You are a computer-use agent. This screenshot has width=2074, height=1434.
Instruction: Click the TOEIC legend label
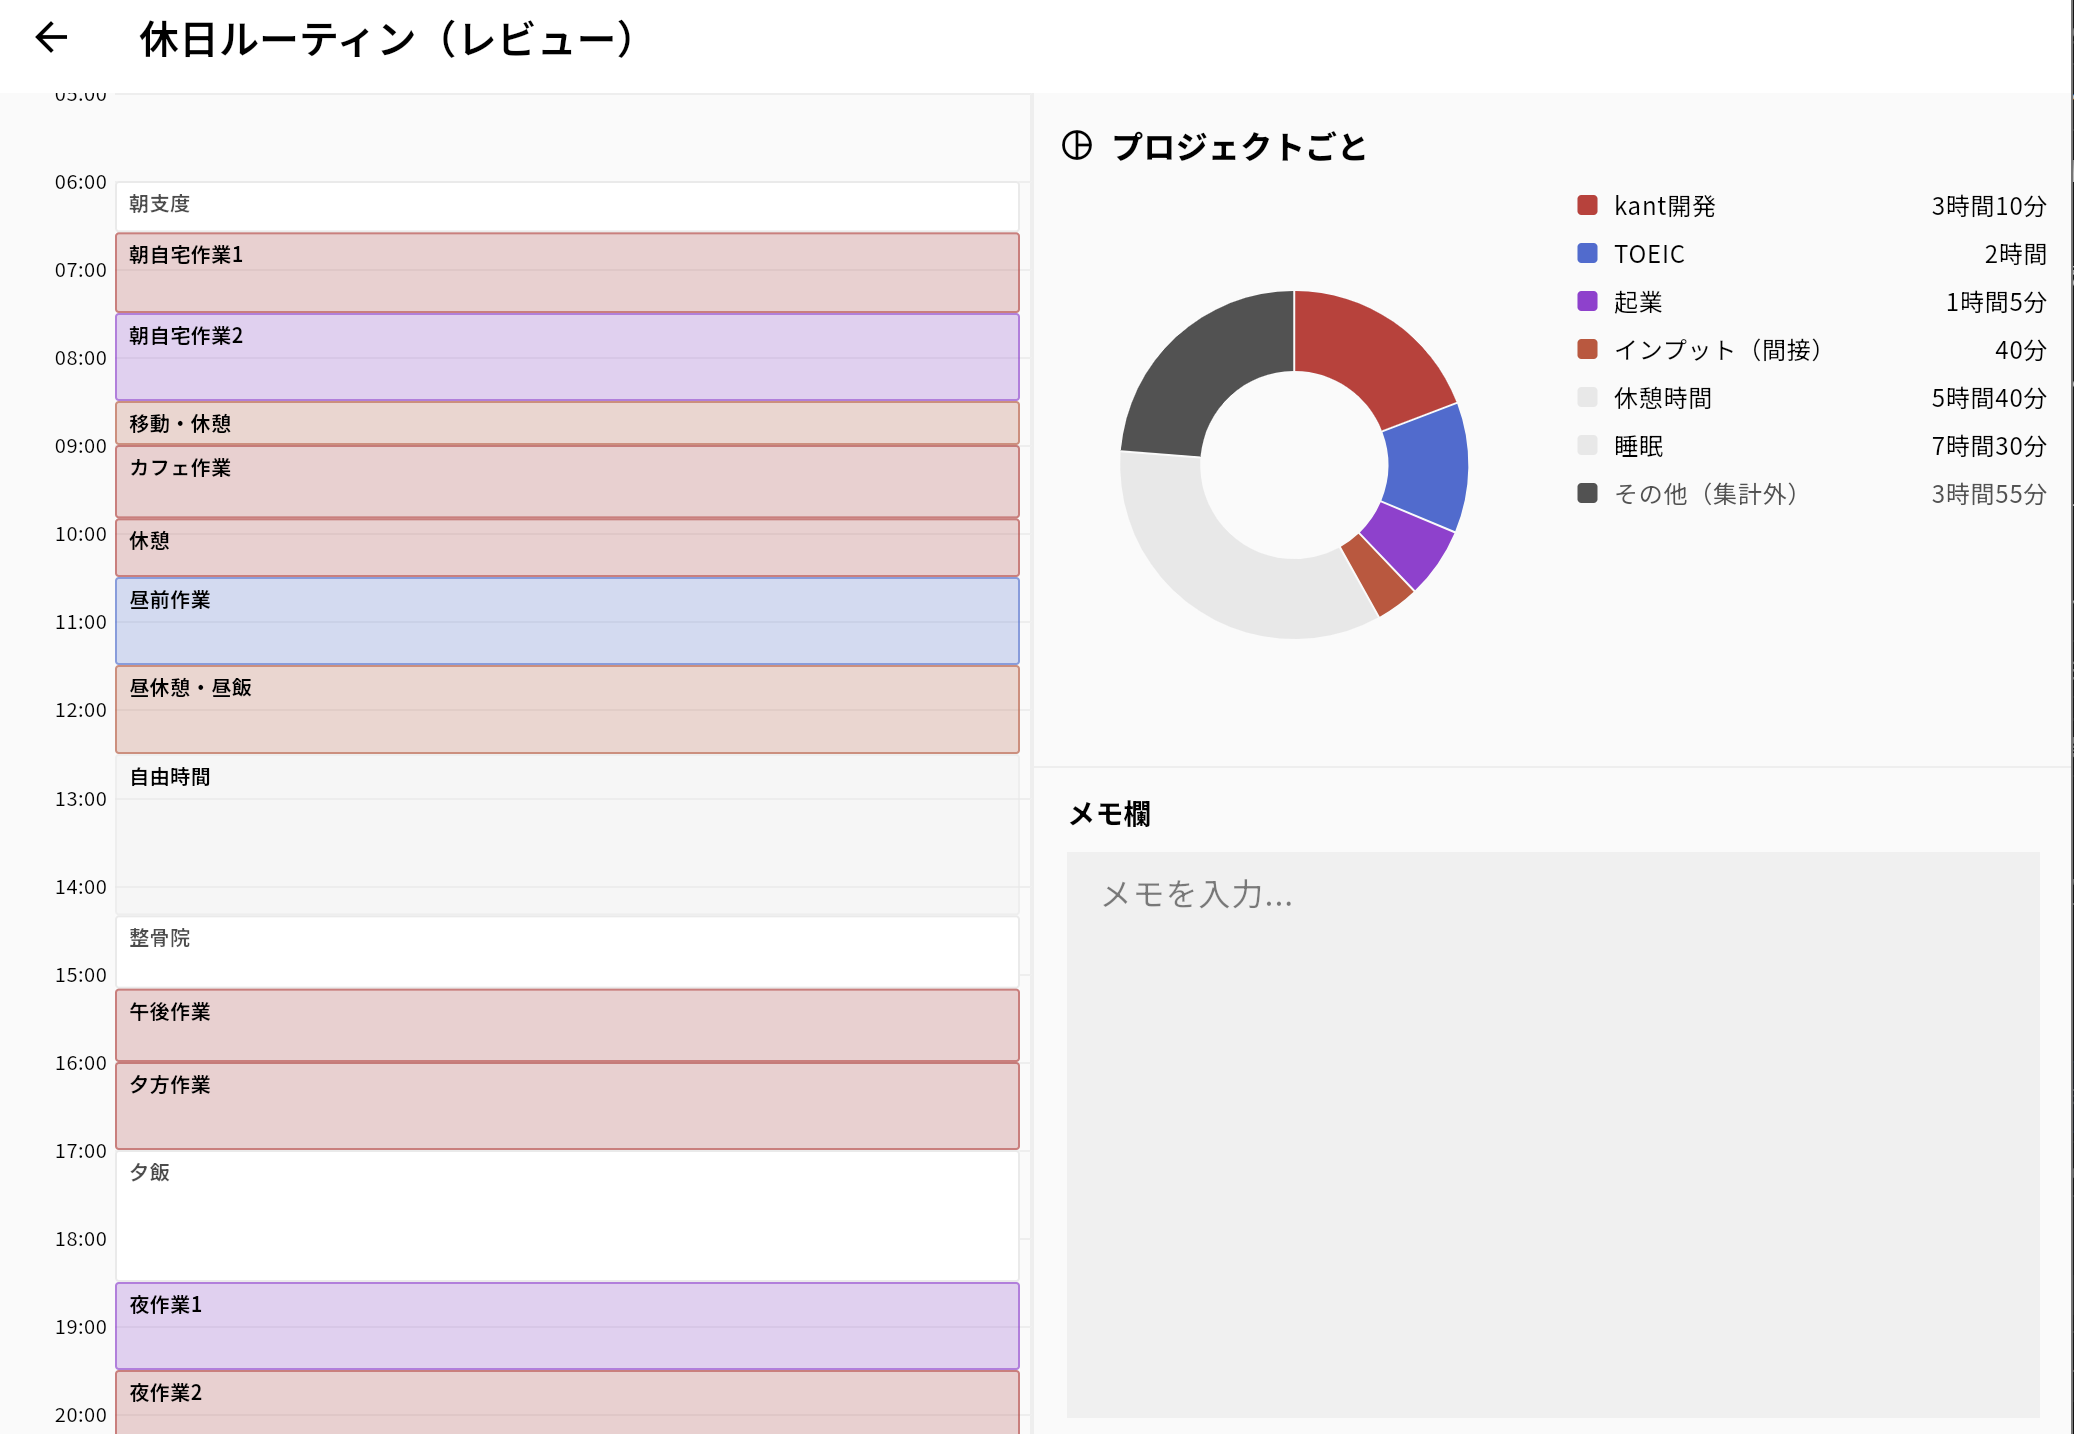point(1649,254)
